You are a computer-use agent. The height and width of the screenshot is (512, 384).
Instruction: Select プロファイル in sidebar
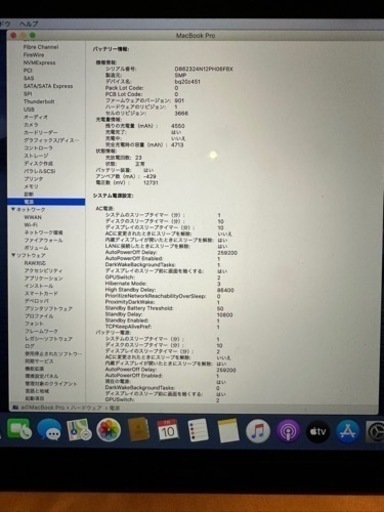tap(39, 316)
